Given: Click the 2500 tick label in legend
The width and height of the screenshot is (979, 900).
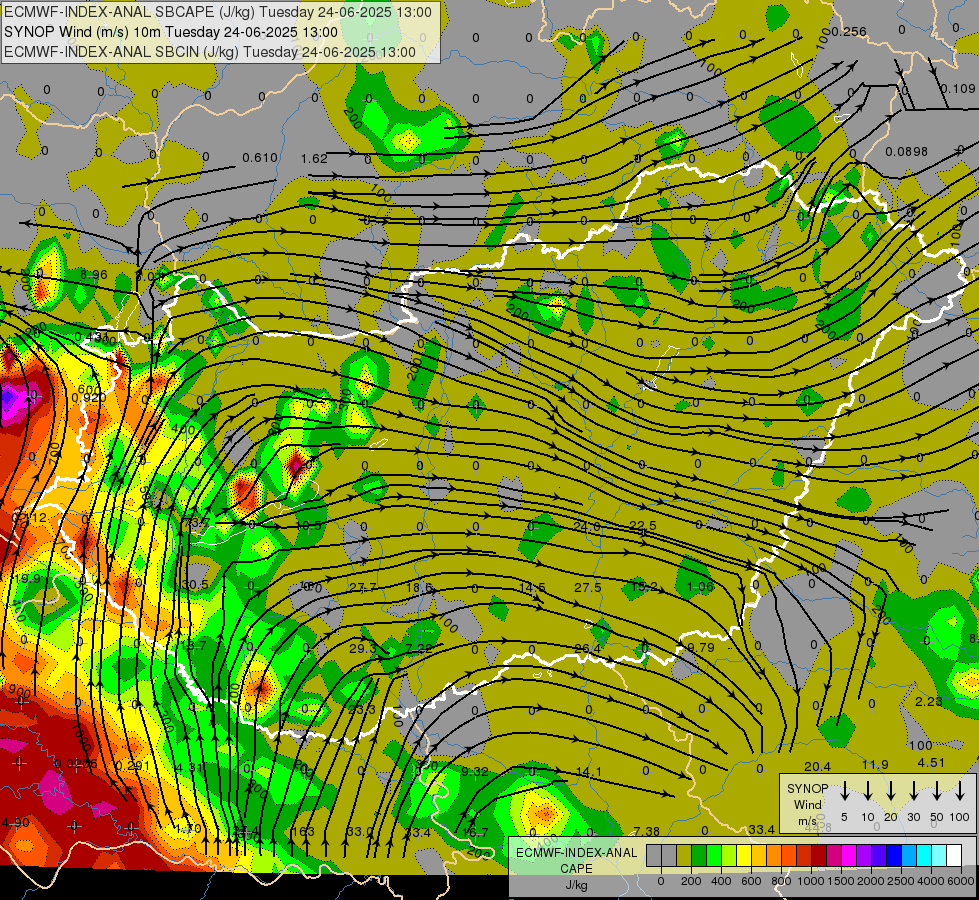Looking at the screenshot, I should pyautogui.click(x=900, y=881).
